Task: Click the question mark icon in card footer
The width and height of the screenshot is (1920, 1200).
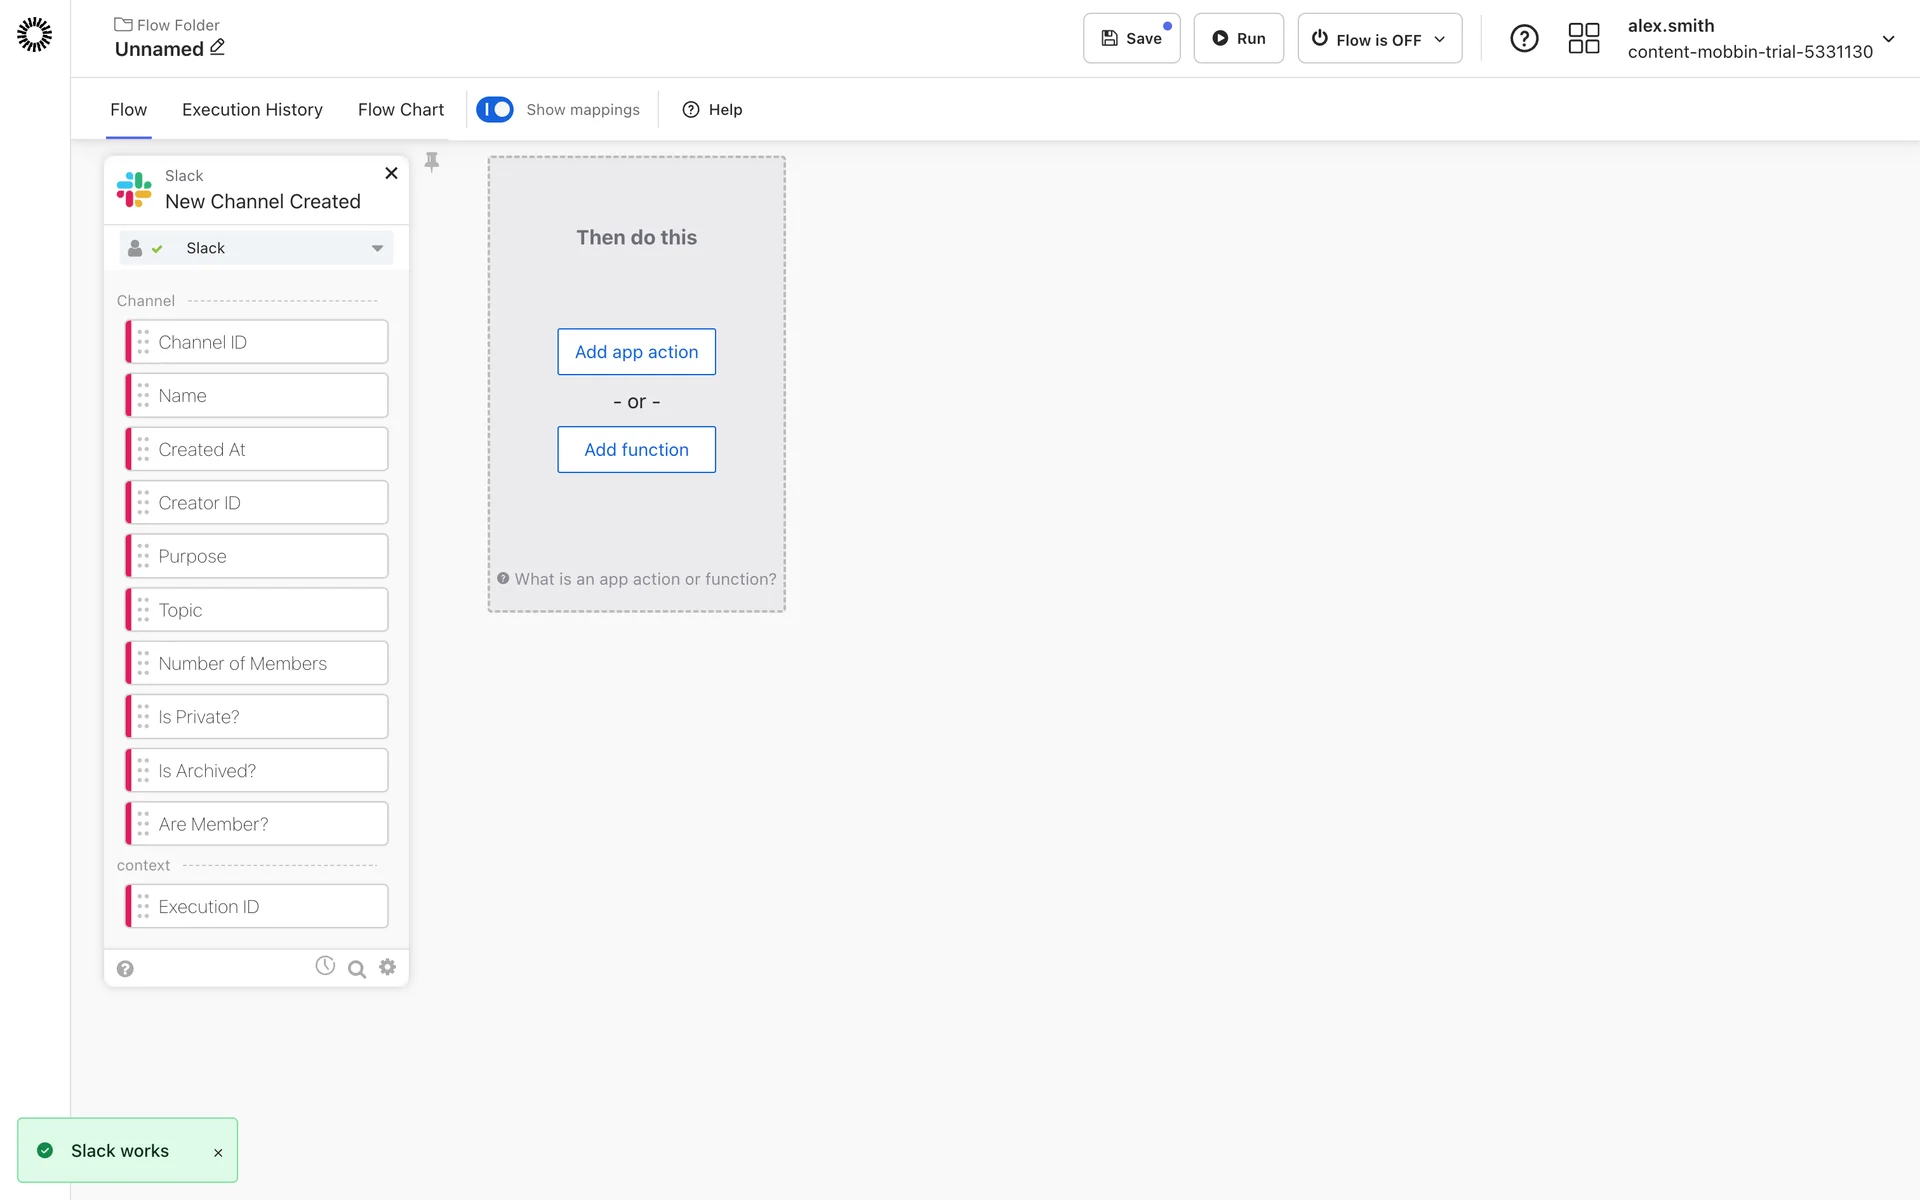Action: (125, 968)
